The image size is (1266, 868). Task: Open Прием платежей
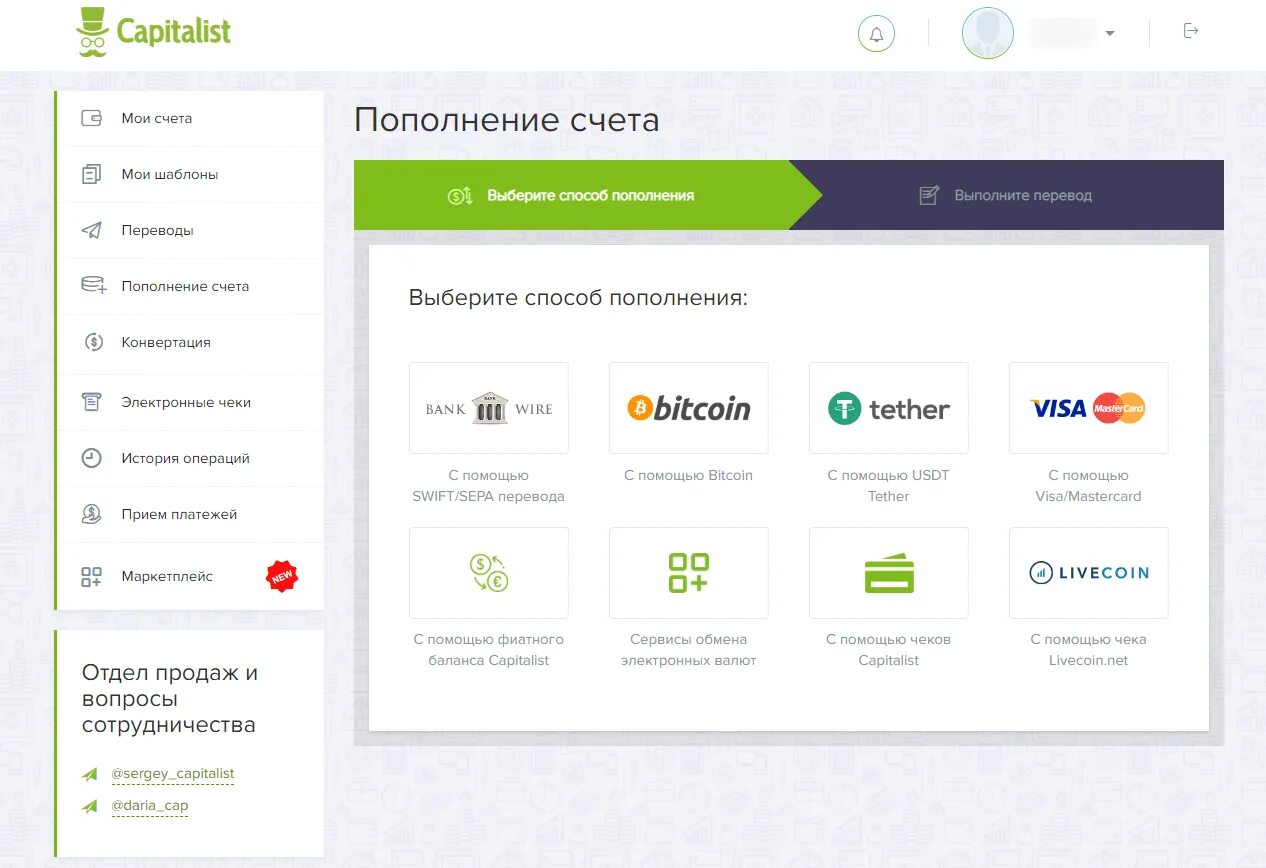[191, 514]
